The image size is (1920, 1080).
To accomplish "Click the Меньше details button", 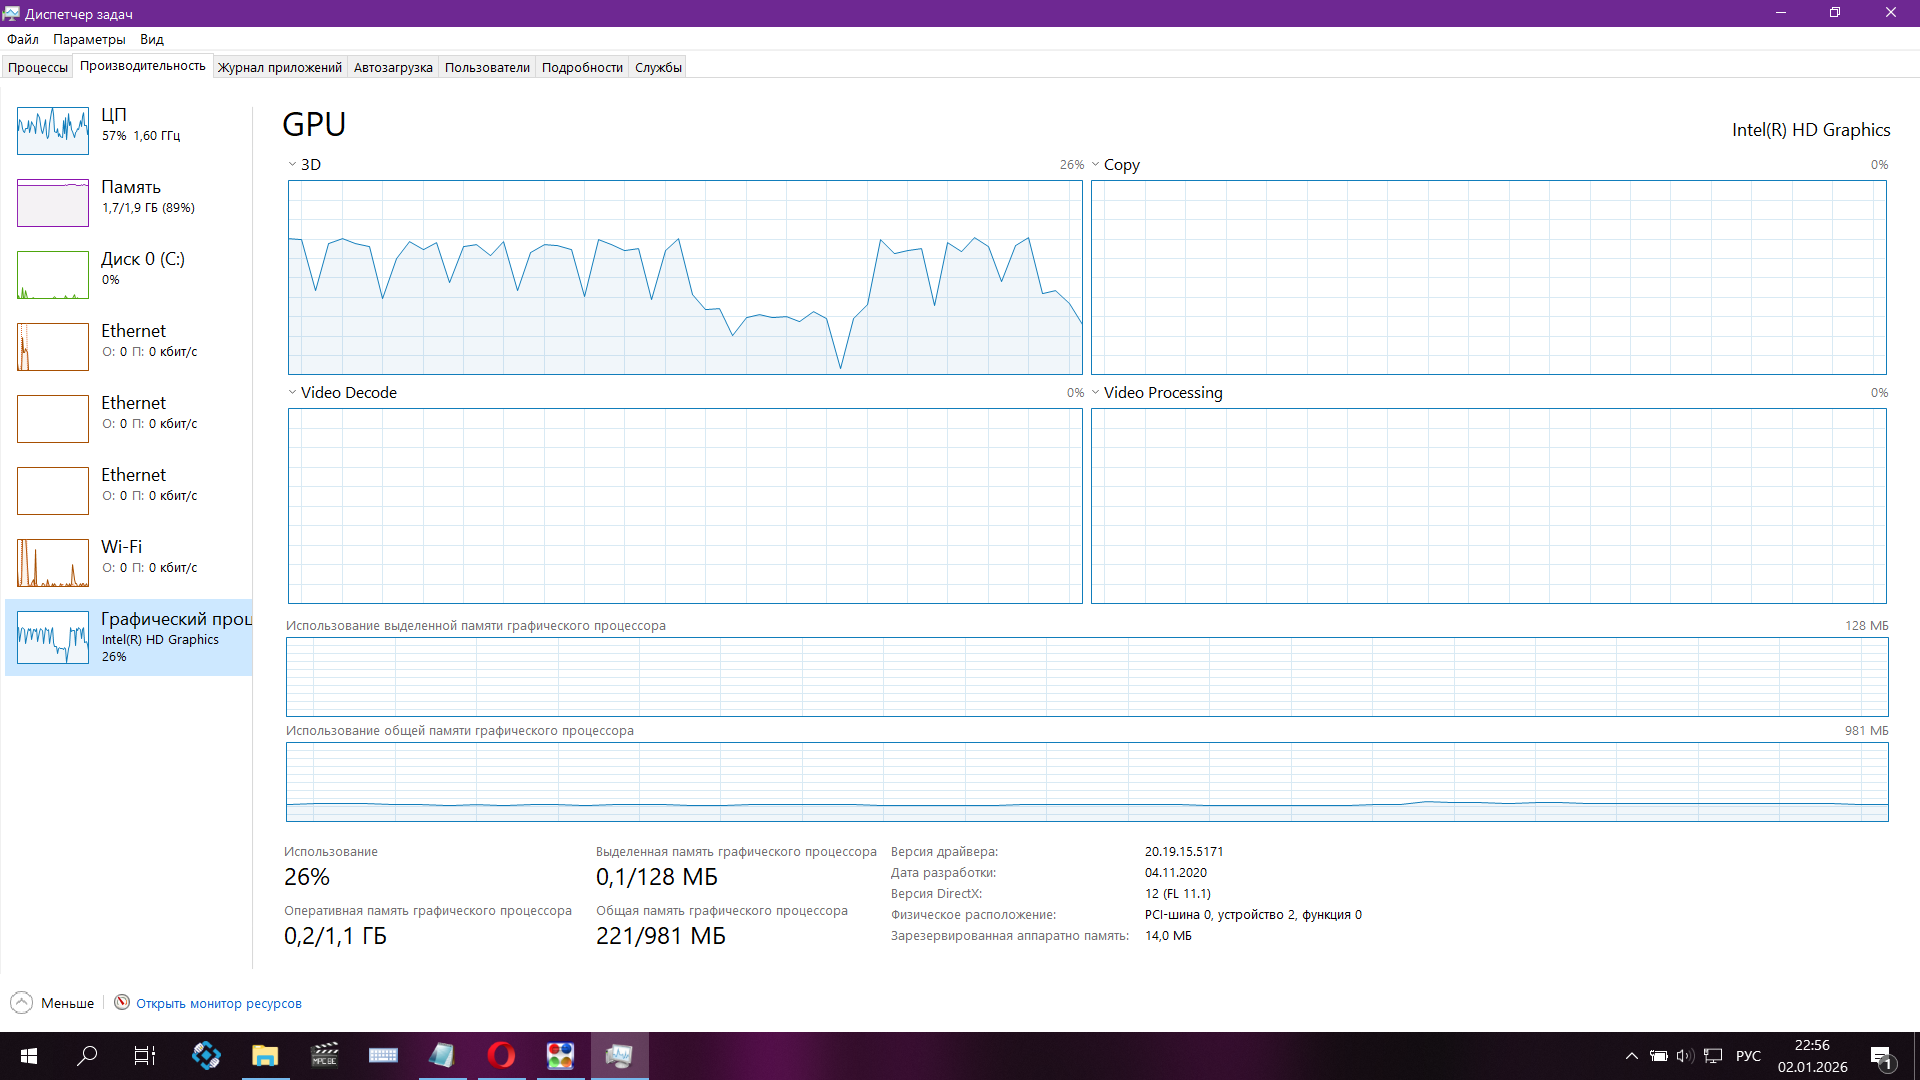I will point(67,1003).
